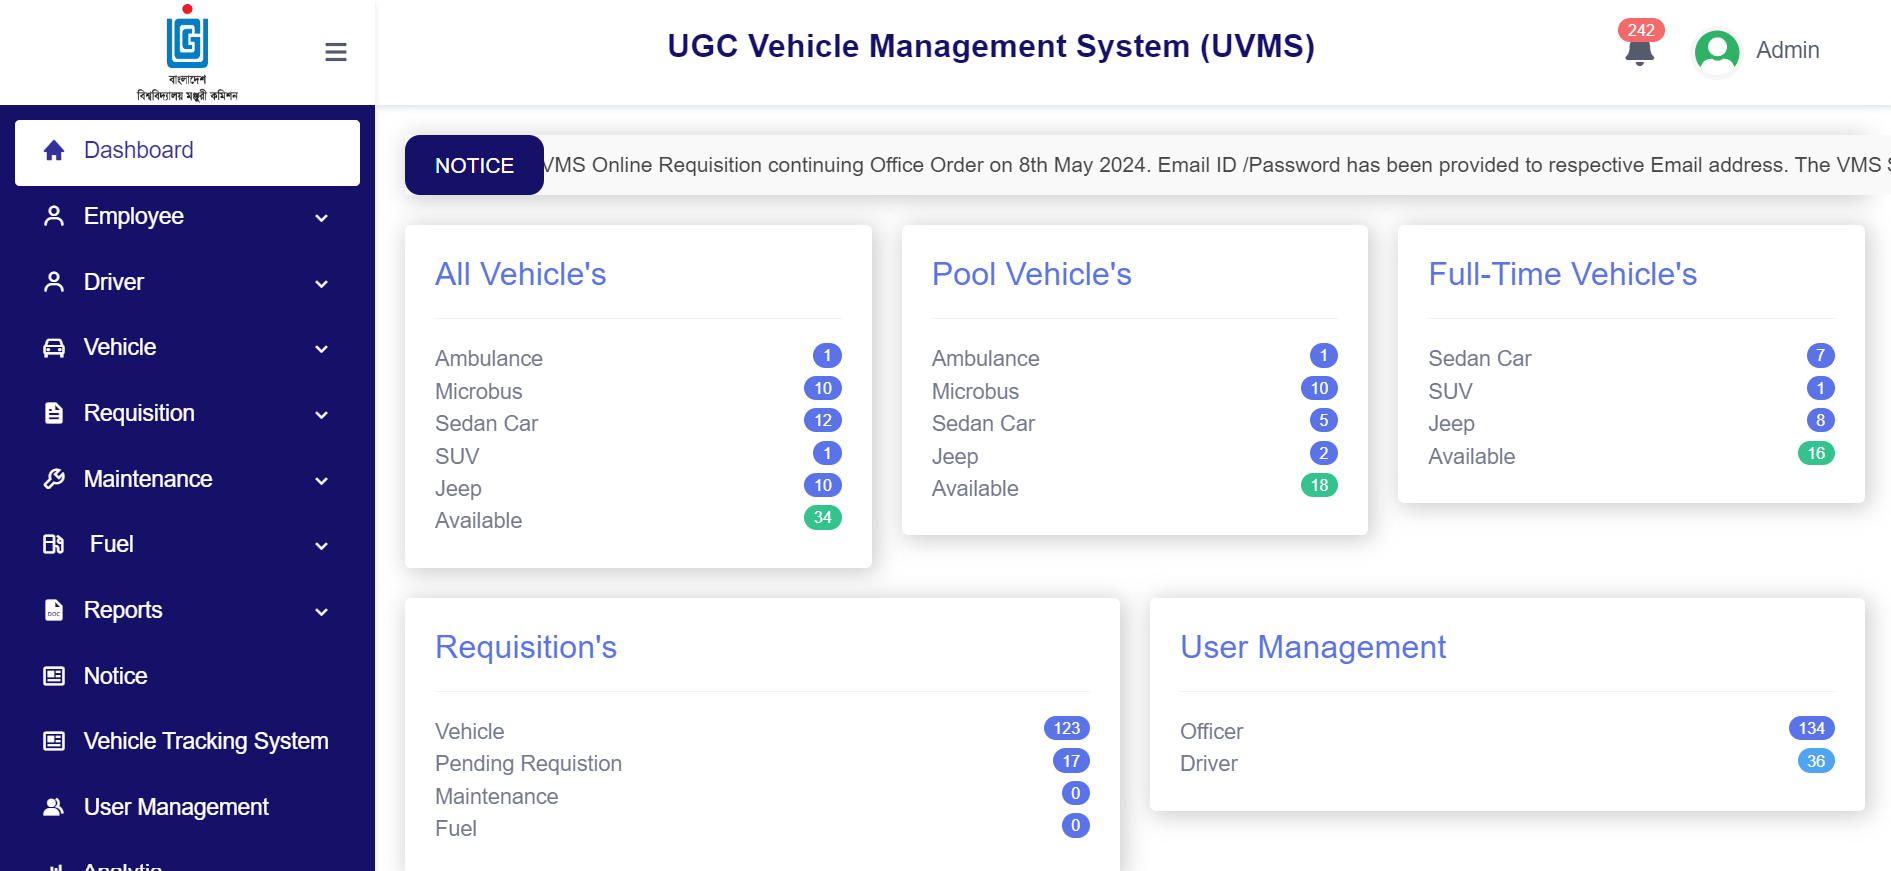Click the Pool Vehicle's card heading
The width and height of the screenshot is (1891, 871).
[x=1031, y=274]
